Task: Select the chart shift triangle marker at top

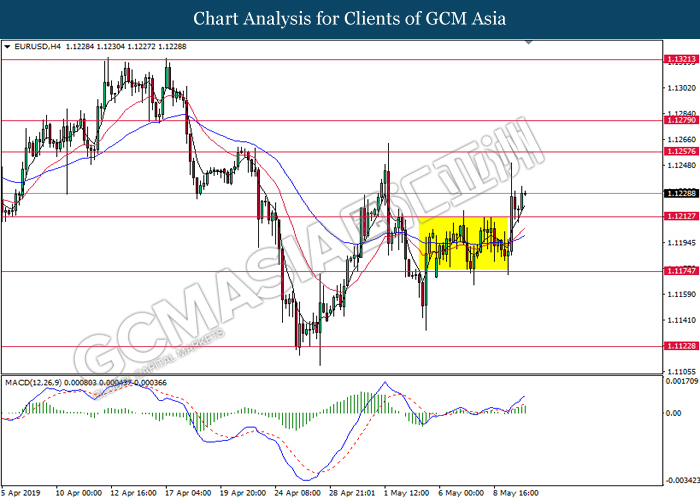Action: (x=529, y=42)
